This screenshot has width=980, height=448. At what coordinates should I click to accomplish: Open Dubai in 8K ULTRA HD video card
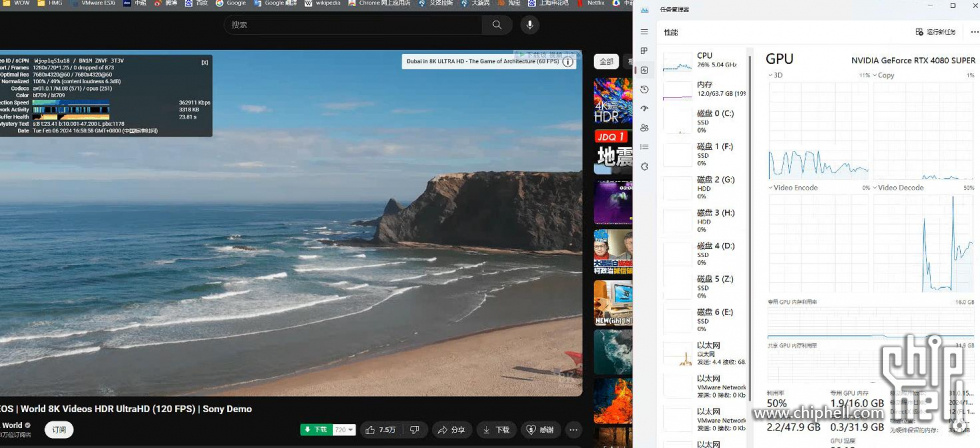[x=489, y=62]
